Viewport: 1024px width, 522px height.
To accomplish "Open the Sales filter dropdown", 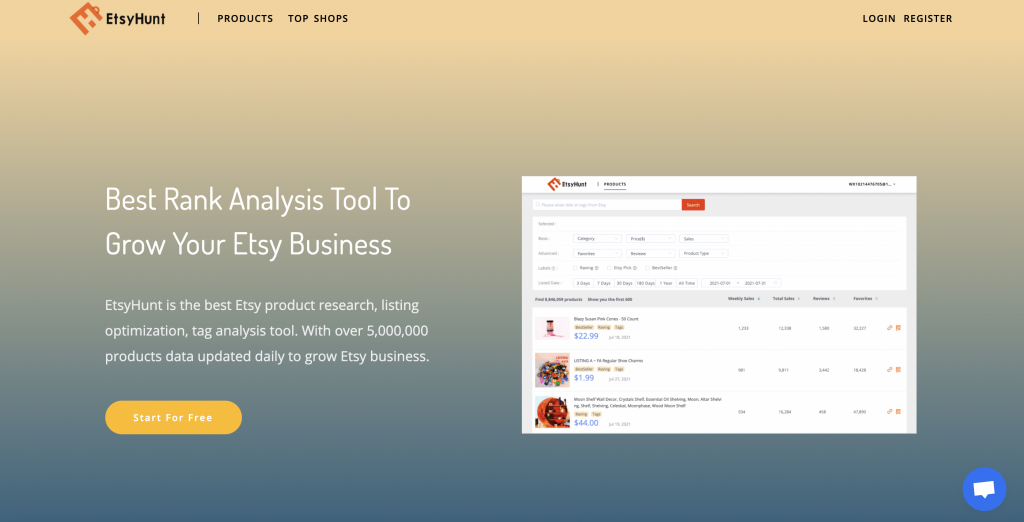I will pos(703,238).
